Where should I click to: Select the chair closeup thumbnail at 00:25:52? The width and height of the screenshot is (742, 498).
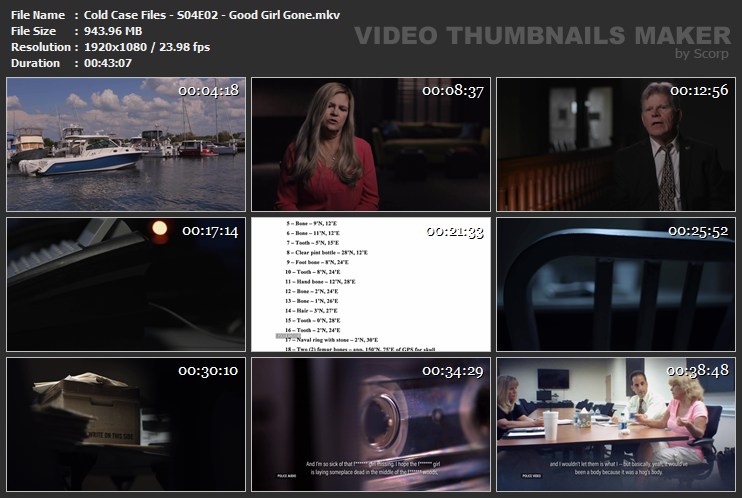point(616,285)
